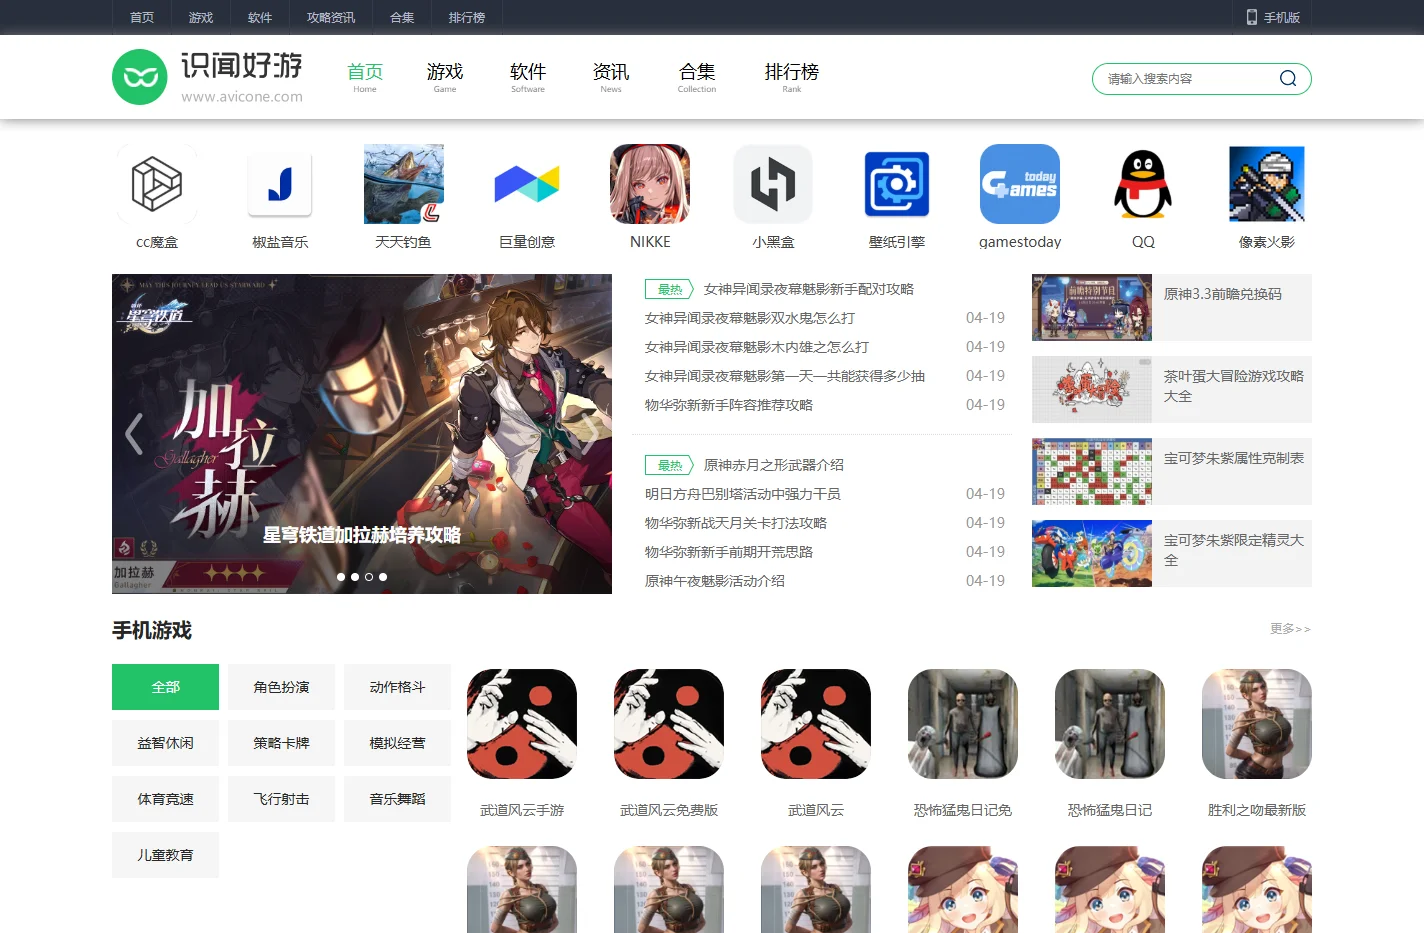Screen dimensions: 1424x933
Task: Filter mobile games by 模拟经营
Action: pyautogui.click(x=397, y=743)
